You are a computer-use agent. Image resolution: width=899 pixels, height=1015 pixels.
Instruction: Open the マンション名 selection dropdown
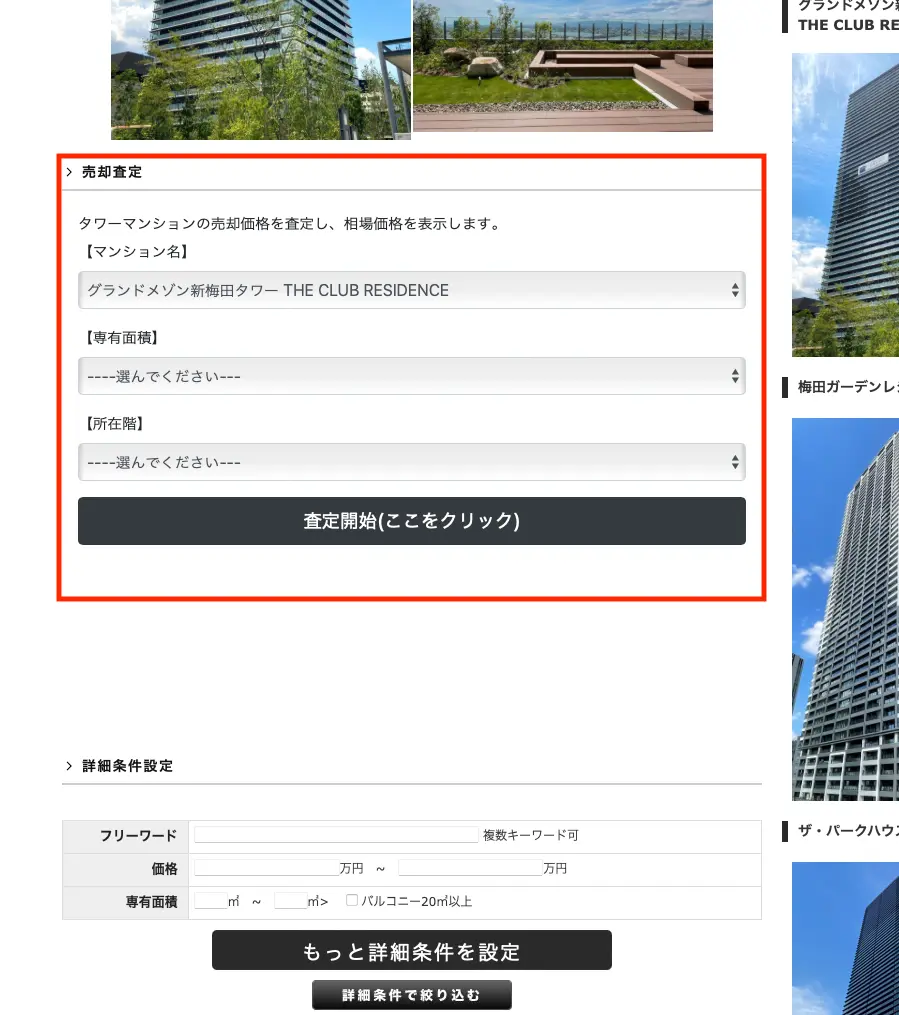(x=411, y=290)
